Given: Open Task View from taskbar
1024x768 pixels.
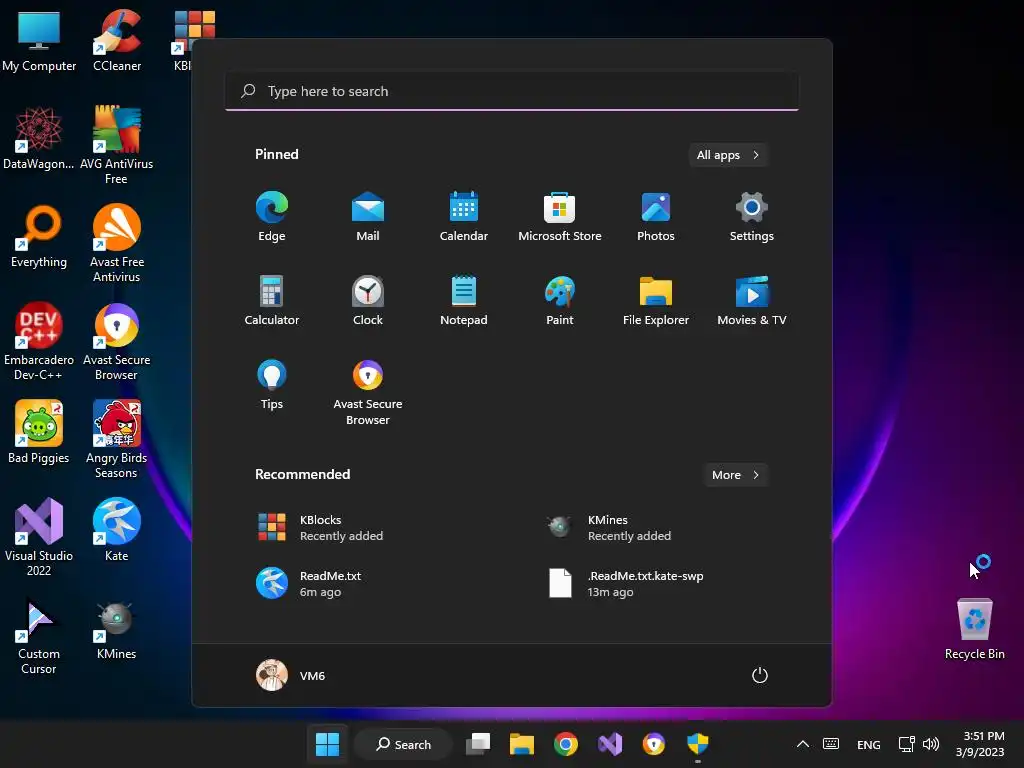Looking at the screenshot, I should pyautogui.click(x=478, y=744).
